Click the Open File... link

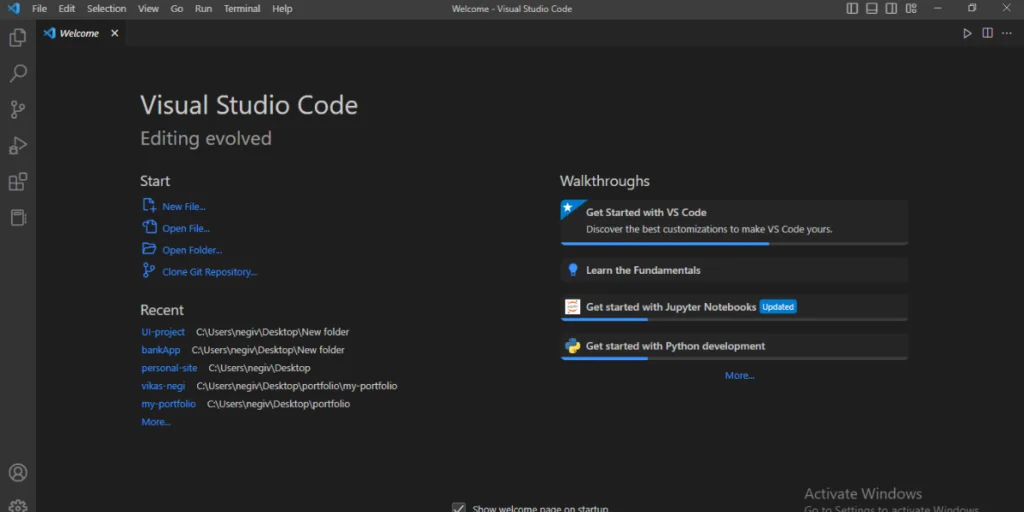(186, 229)
